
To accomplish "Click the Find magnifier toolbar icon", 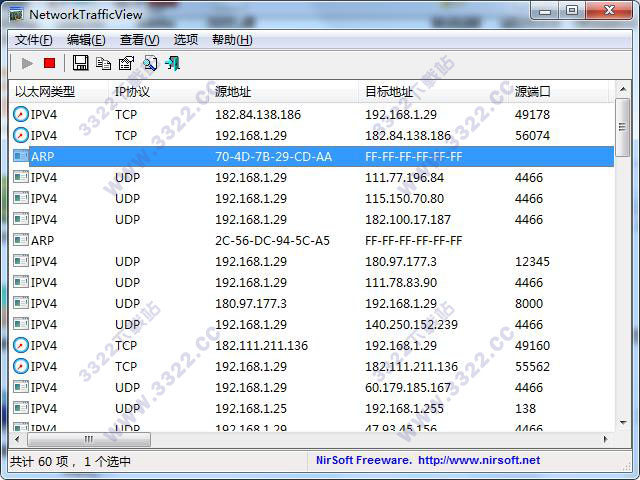I will point(149,63).
